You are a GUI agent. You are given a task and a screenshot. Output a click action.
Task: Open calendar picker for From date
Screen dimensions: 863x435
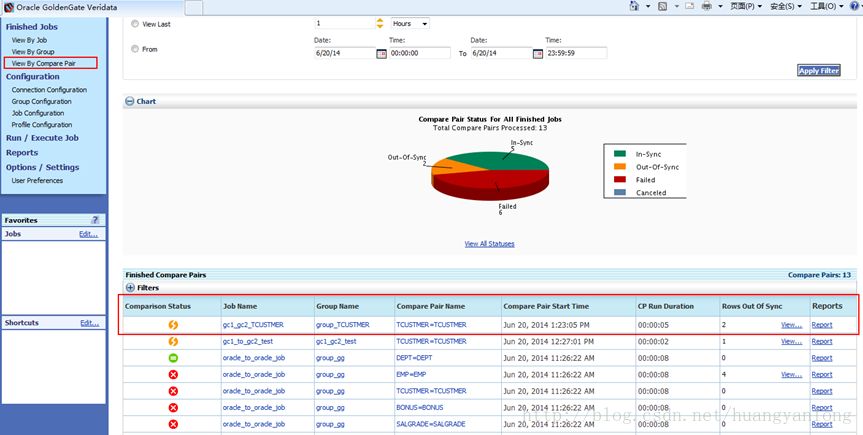click(x=381, y=54)
